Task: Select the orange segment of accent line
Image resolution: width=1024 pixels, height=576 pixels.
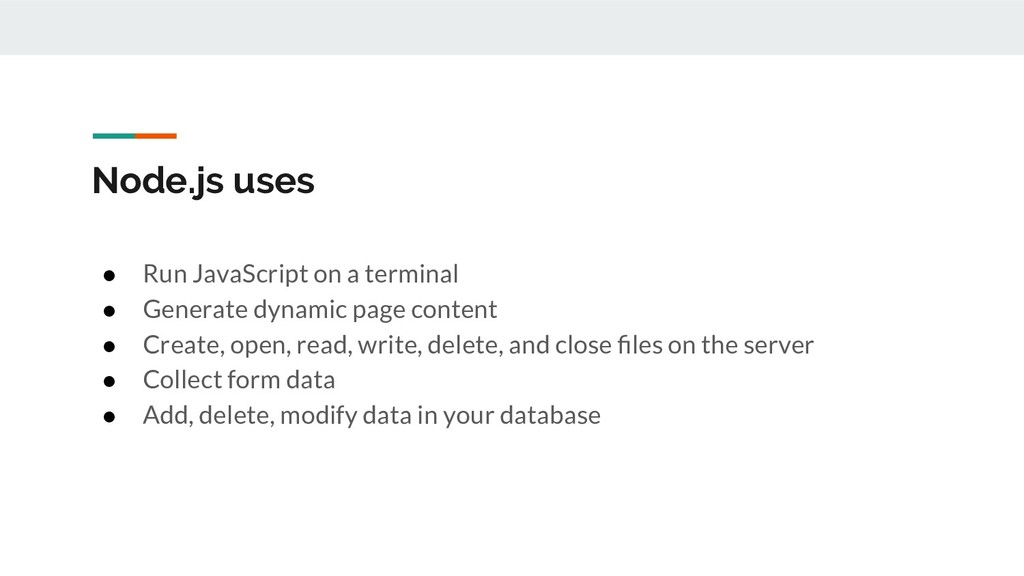Action: coord(156,136)
